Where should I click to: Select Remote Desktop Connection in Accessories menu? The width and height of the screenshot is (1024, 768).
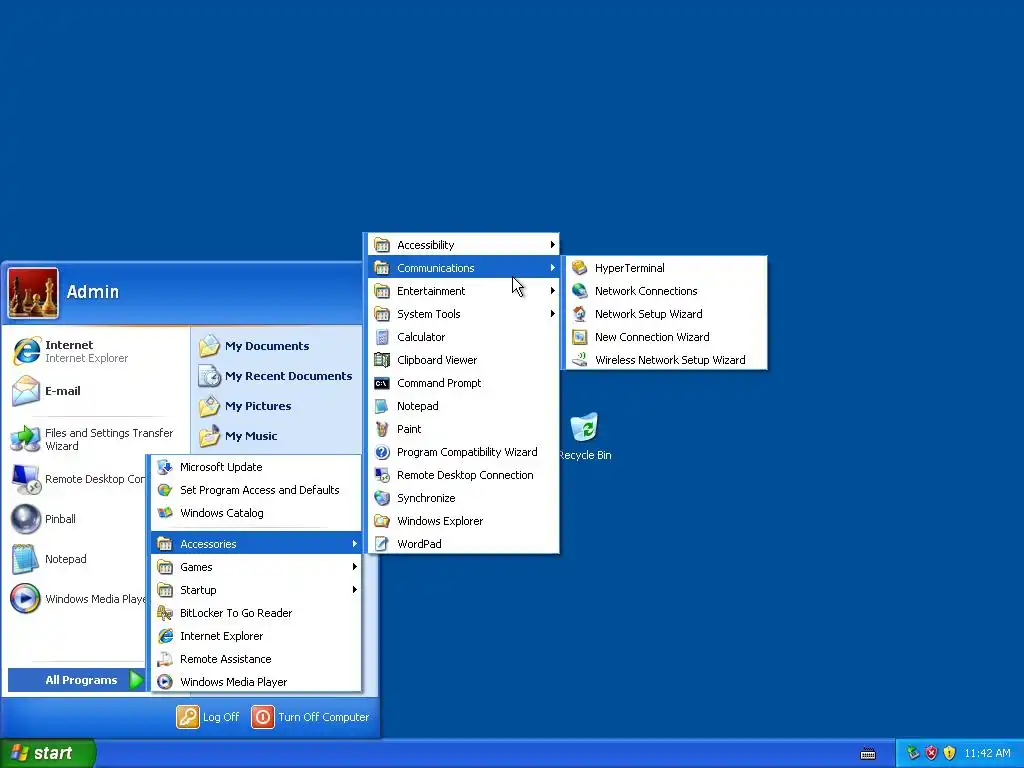[464, 475]
